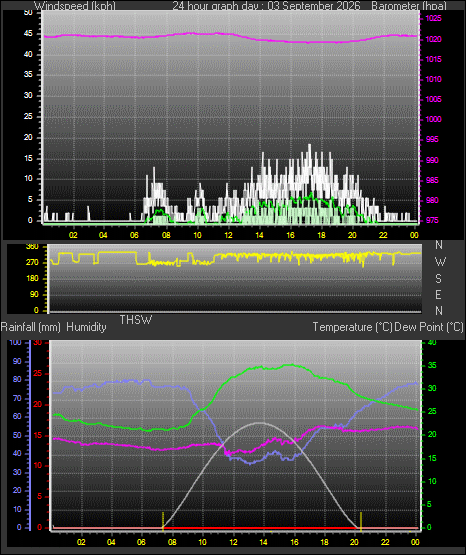Click the 1020 barometer scale value

click(x=433, y=39)
